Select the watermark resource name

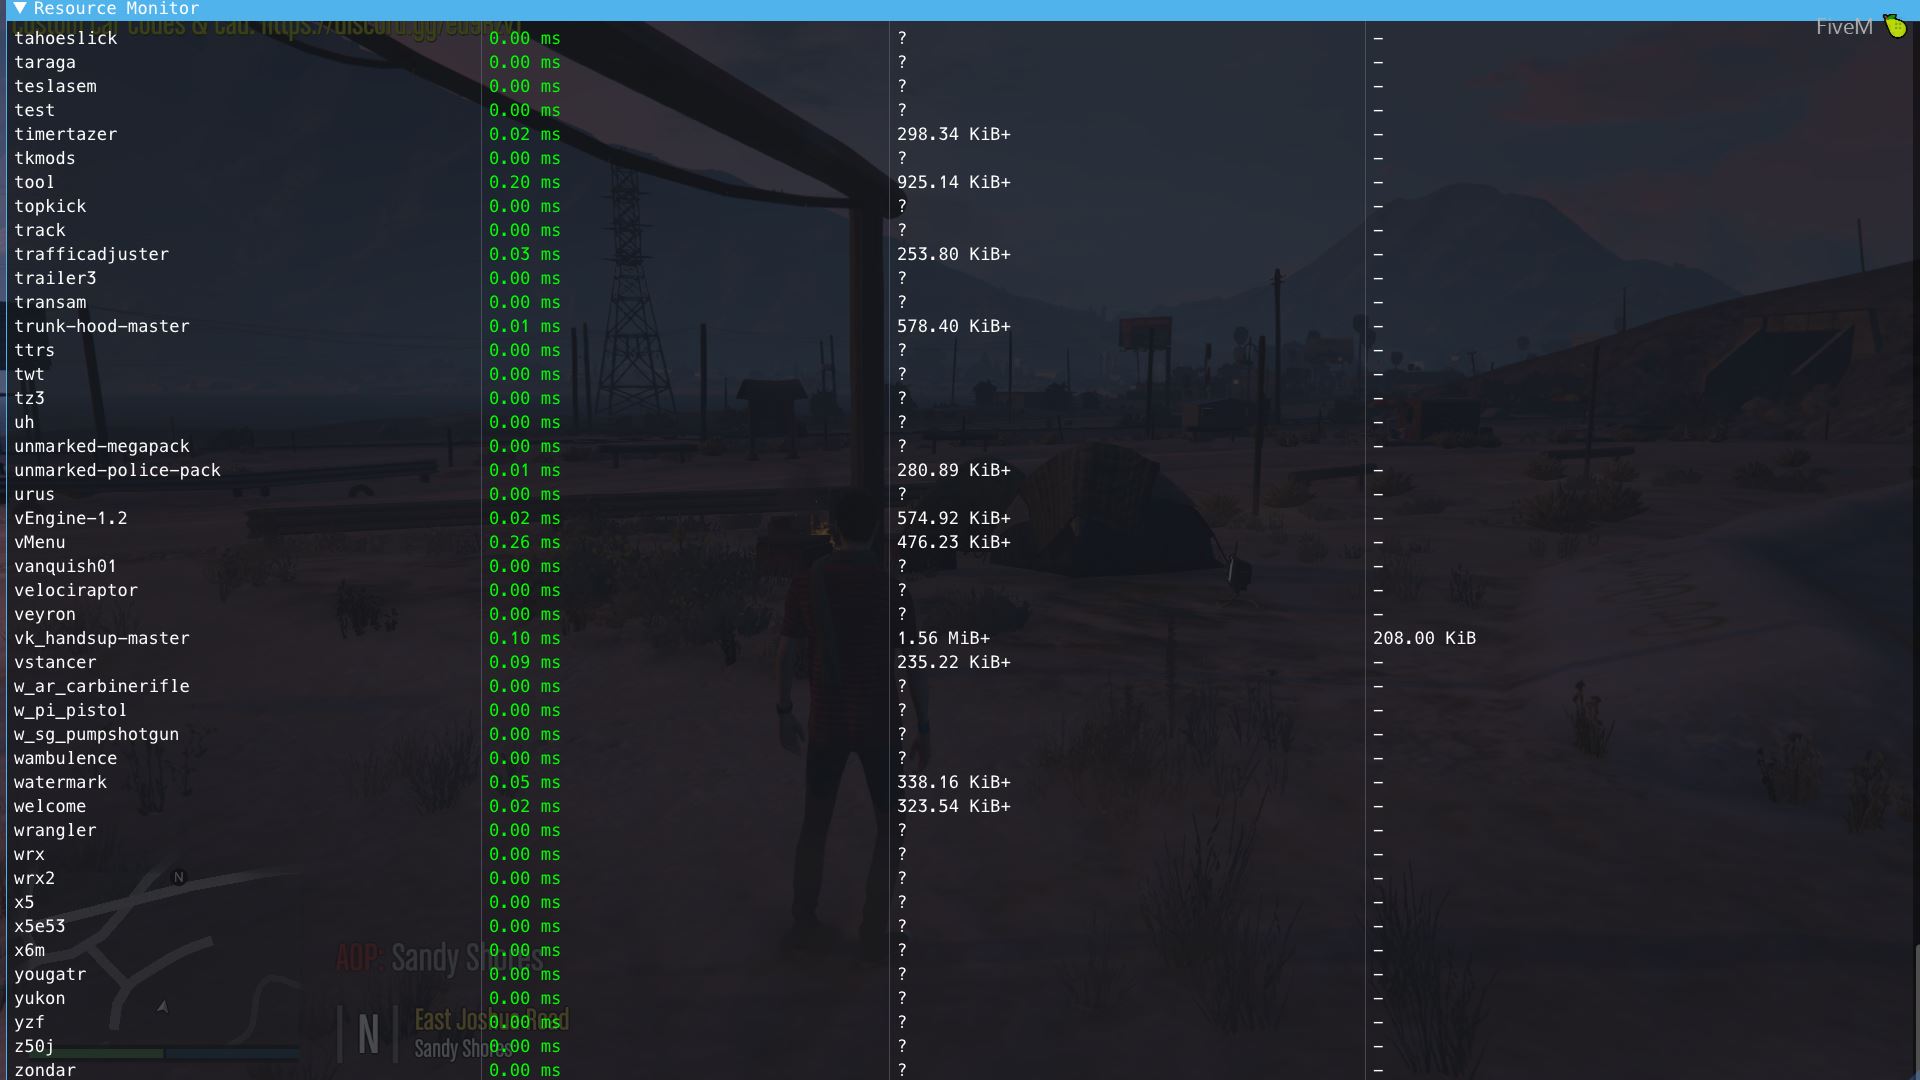[60, 782]
